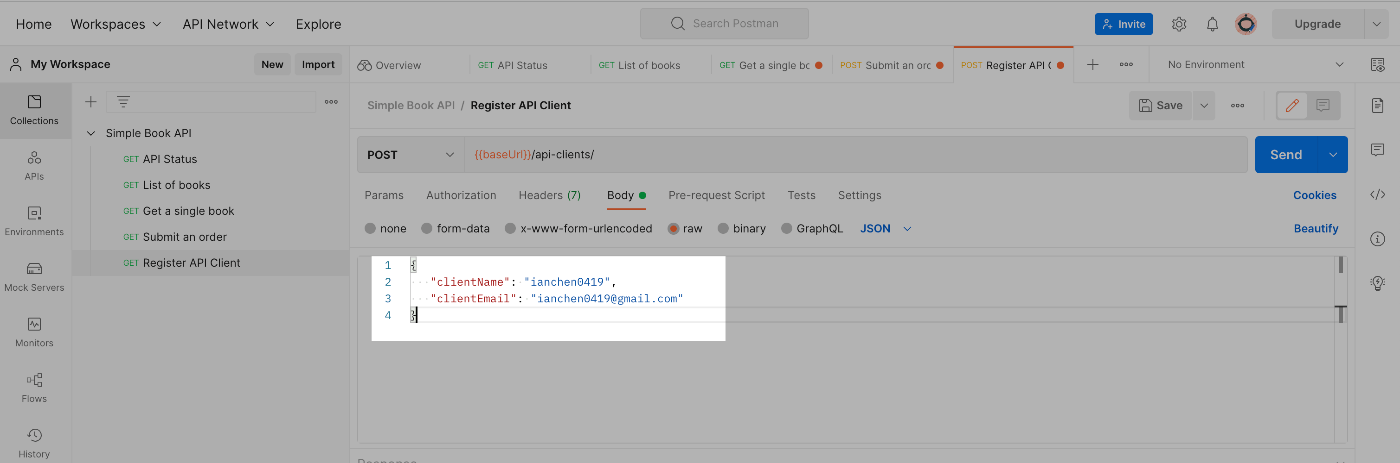Click the Save button
Image resolution: width=1400 pixels, height=463 pixels.
1161,105
